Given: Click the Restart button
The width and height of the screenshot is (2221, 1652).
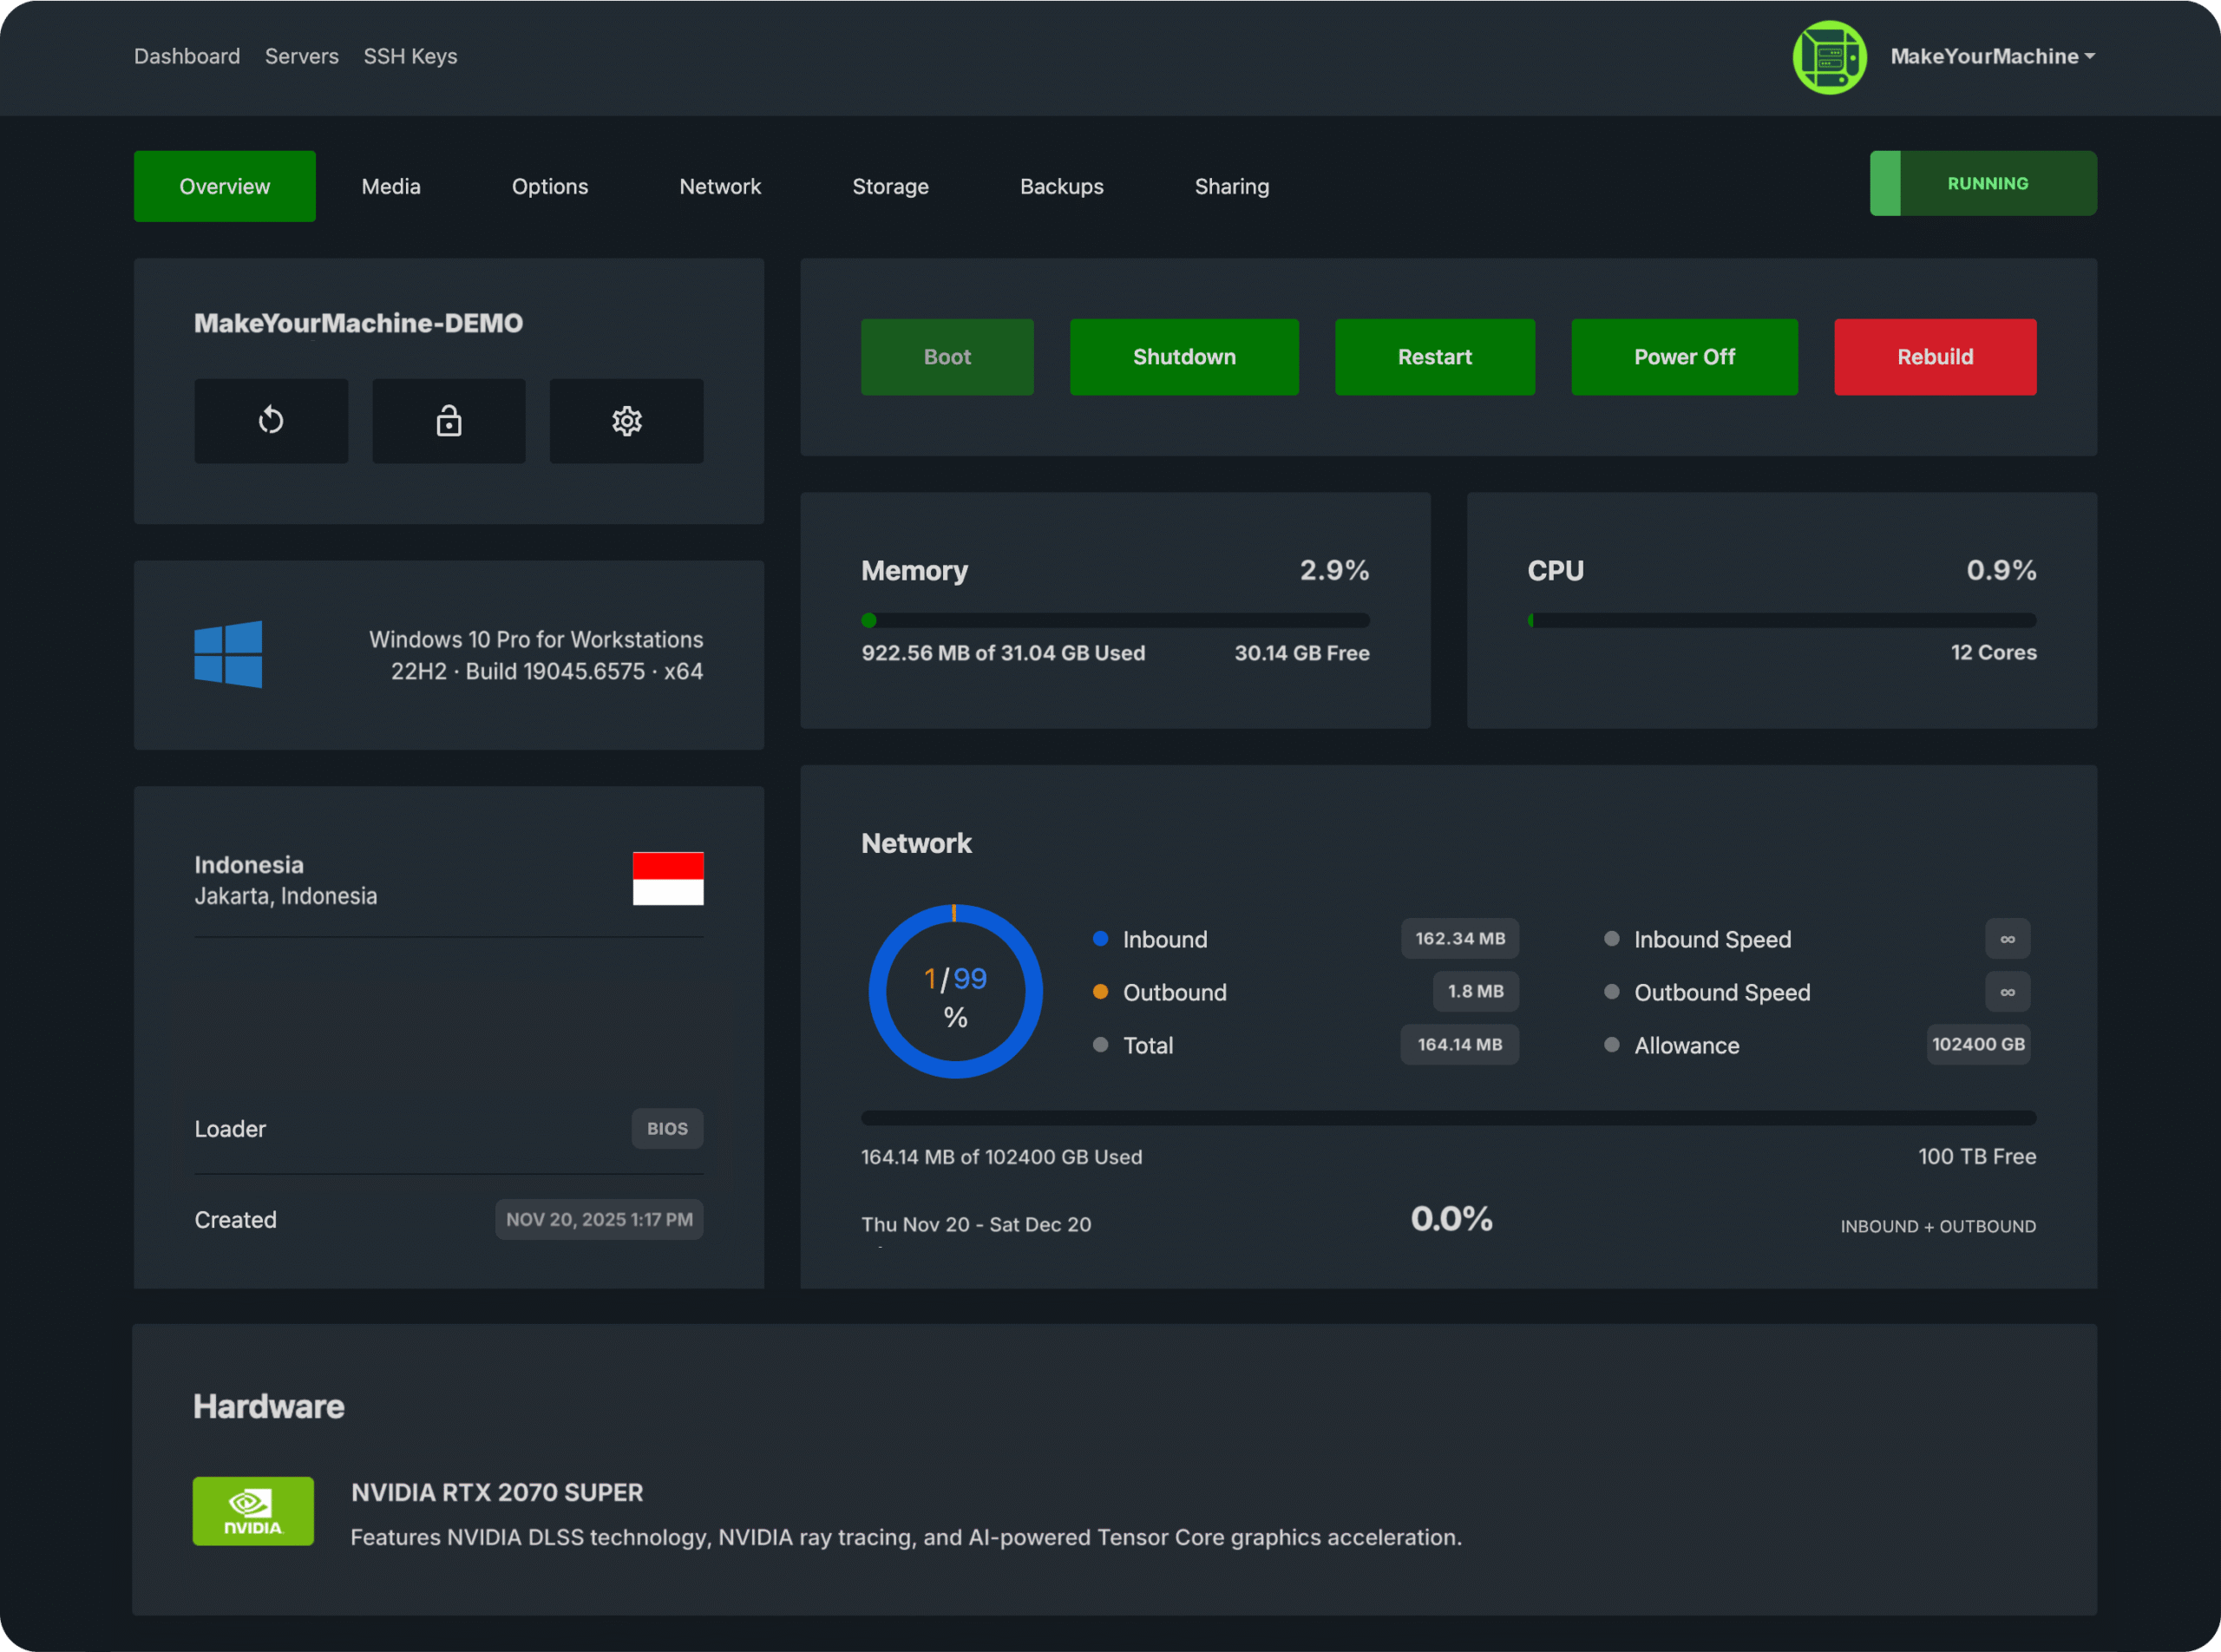Looking at the screenshot, I should click(1434, 357).
